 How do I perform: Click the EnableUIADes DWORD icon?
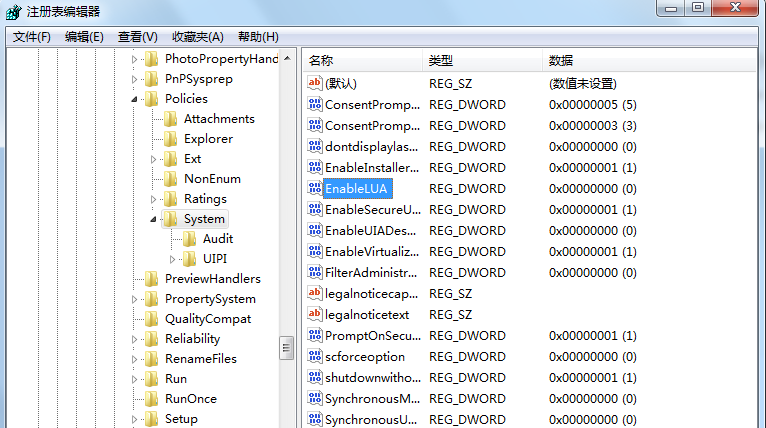(315, 230)
